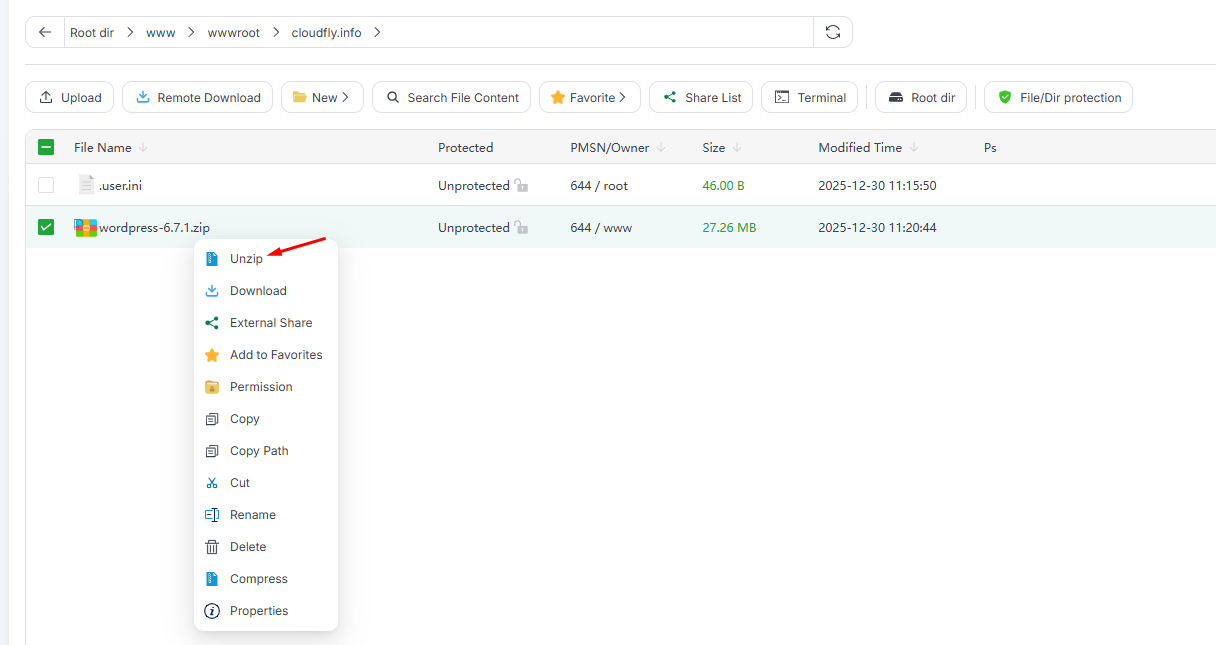Choose Delete in the context menu

(x=248, y=547)
